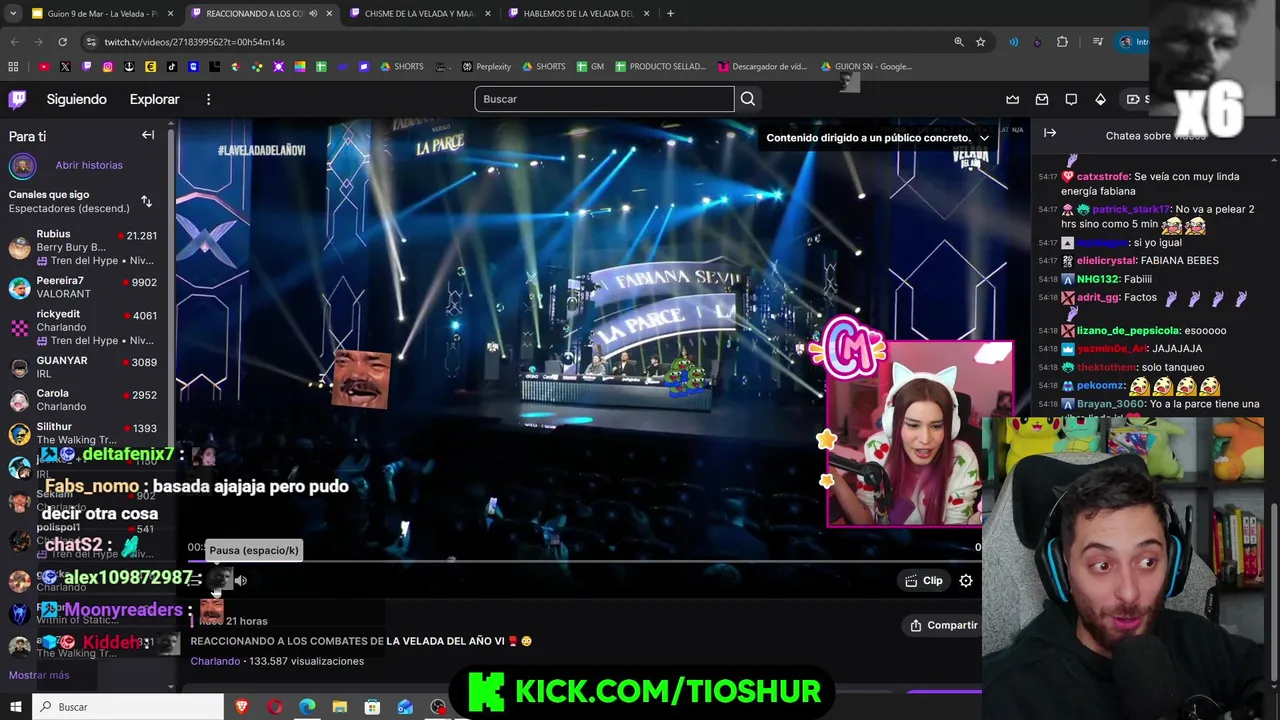Open Twitch whispers speech bubble icon
1280x720 pixels.
pyautogui.click(x=1071, y=99)
